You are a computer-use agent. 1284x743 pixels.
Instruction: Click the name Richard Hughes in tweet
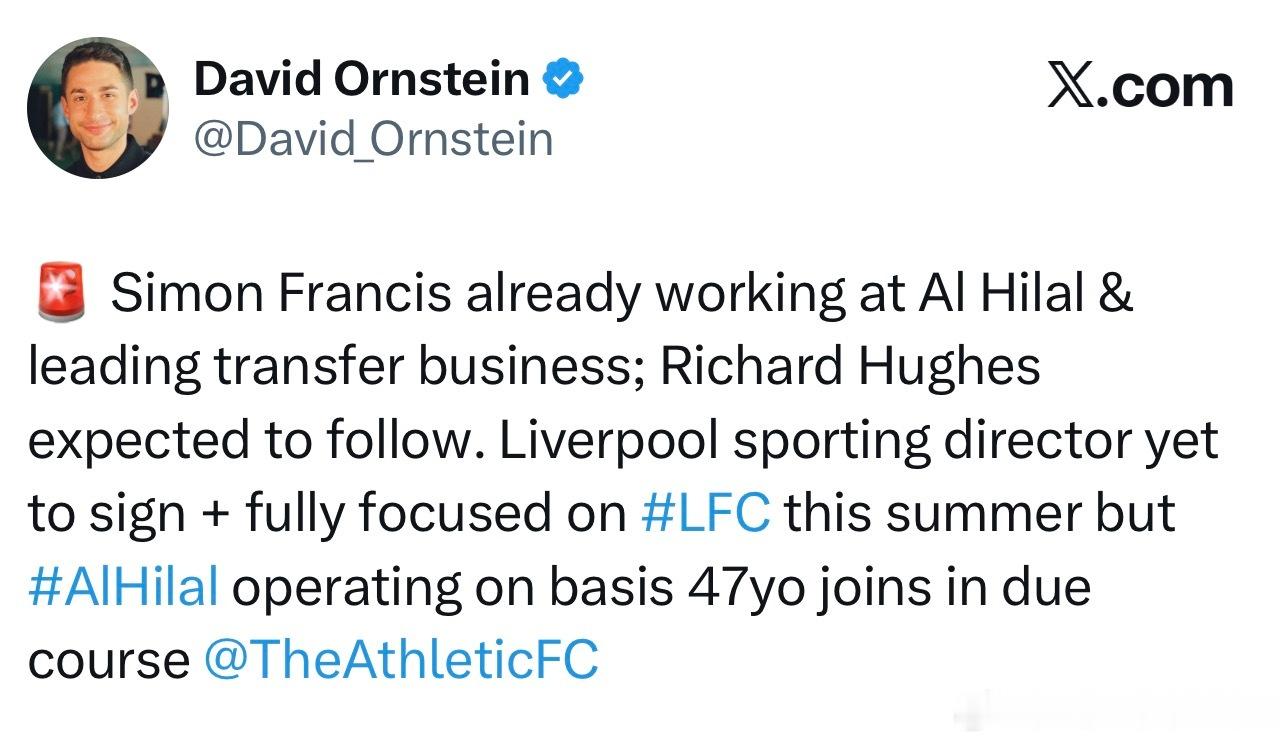coord(850,367)
